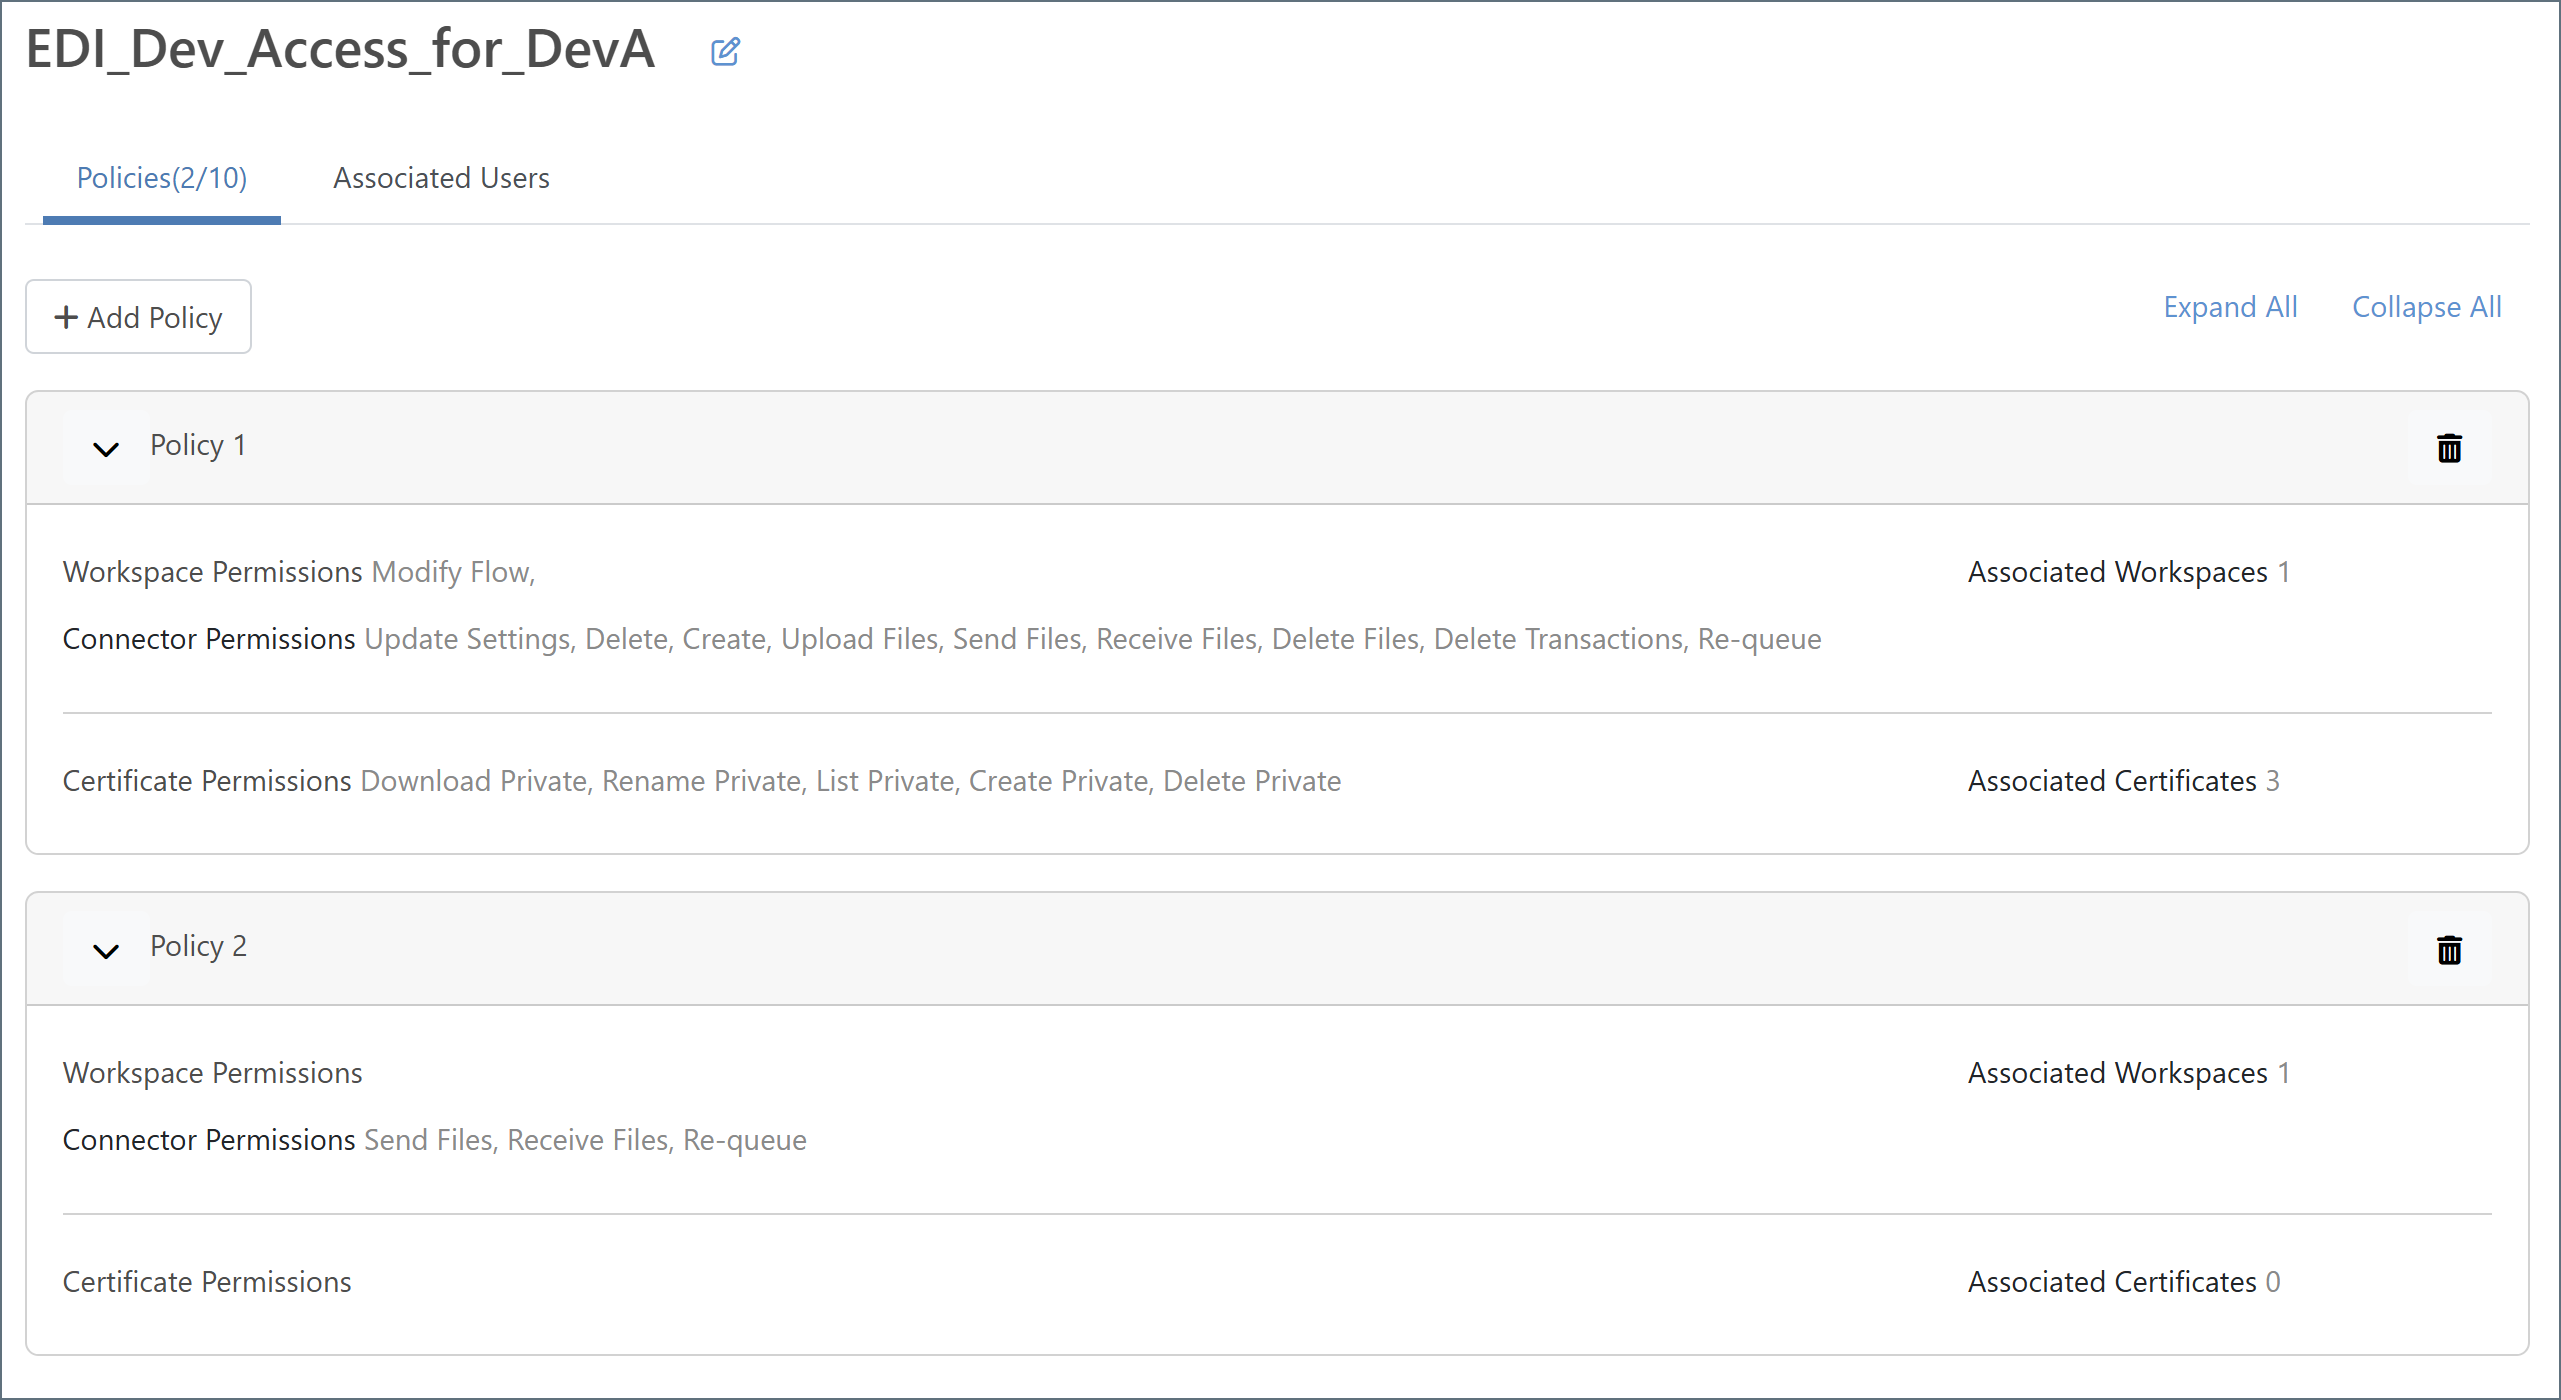Delete Policy 1 with trash icon
This screenshot has width=2561, height=1400.
pyautogui.click(x=2449, y=448)
